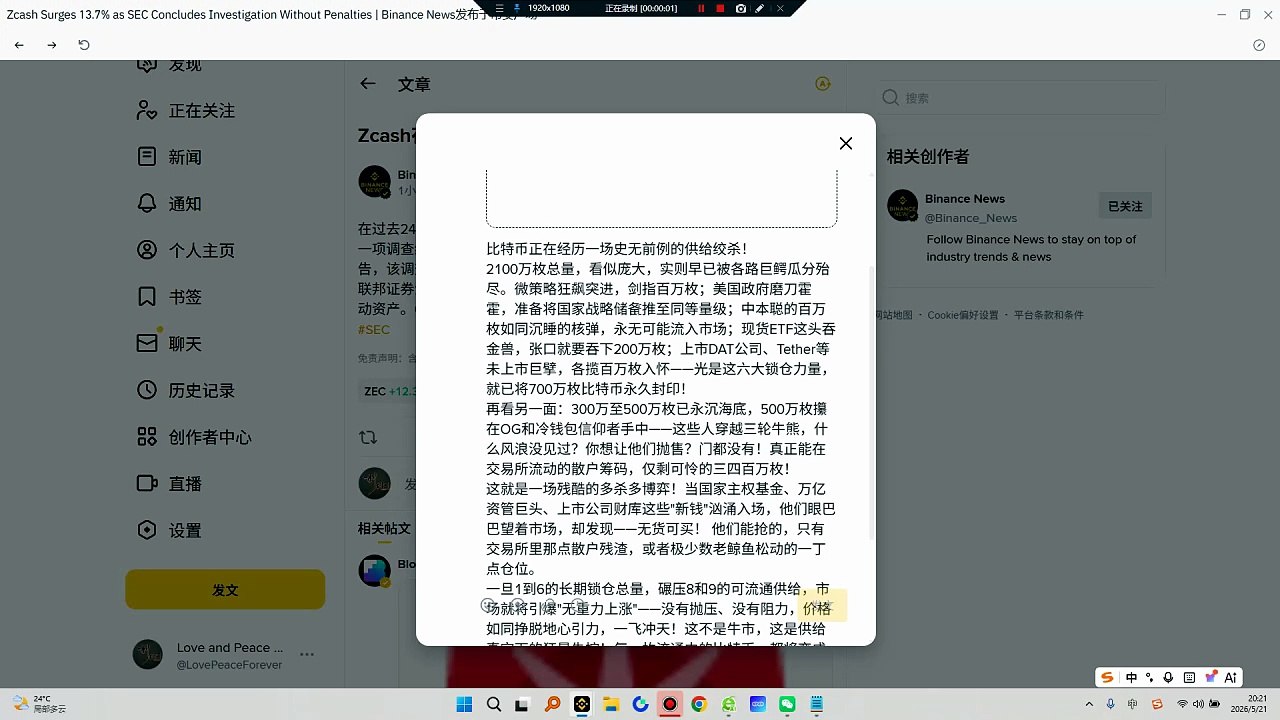Open the Love and Peace account menu dots
This screenshot has width=1280, height=720.
307,655
